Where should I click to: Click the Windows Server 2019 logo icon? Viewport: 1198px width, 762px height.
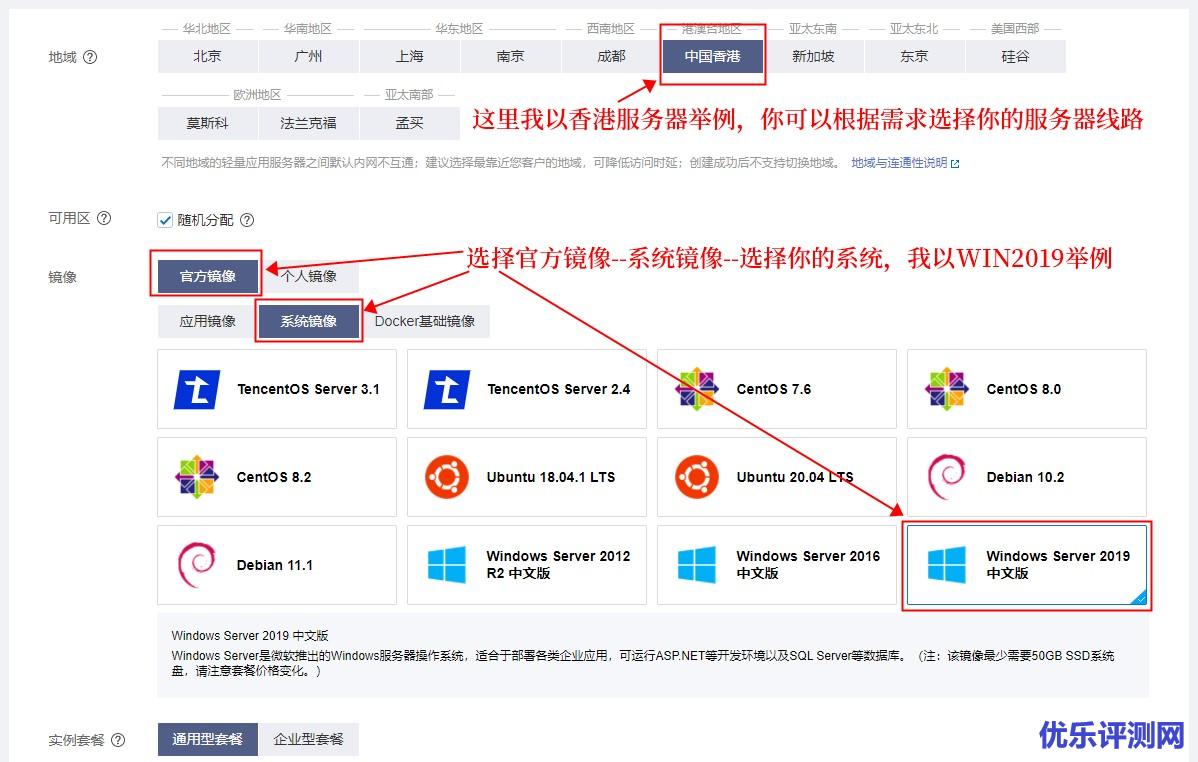[947, 565]
